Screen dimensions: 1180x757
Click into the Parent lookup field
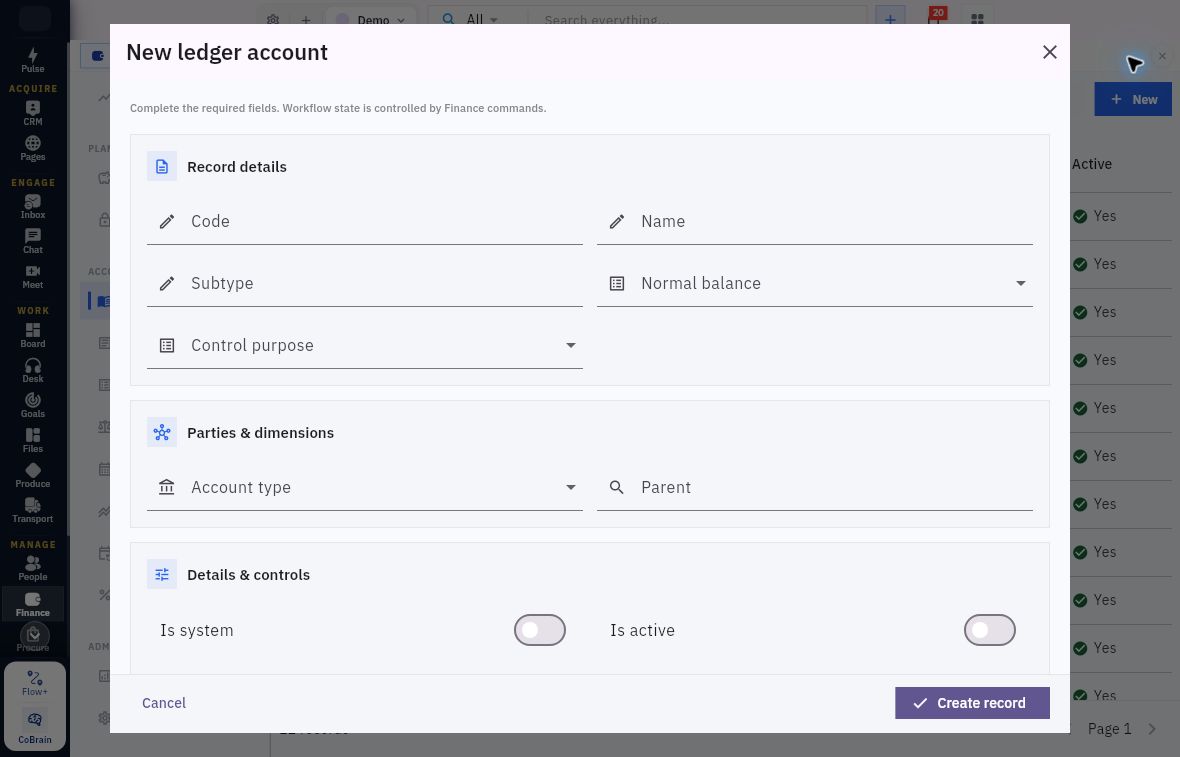coord(814,488)
